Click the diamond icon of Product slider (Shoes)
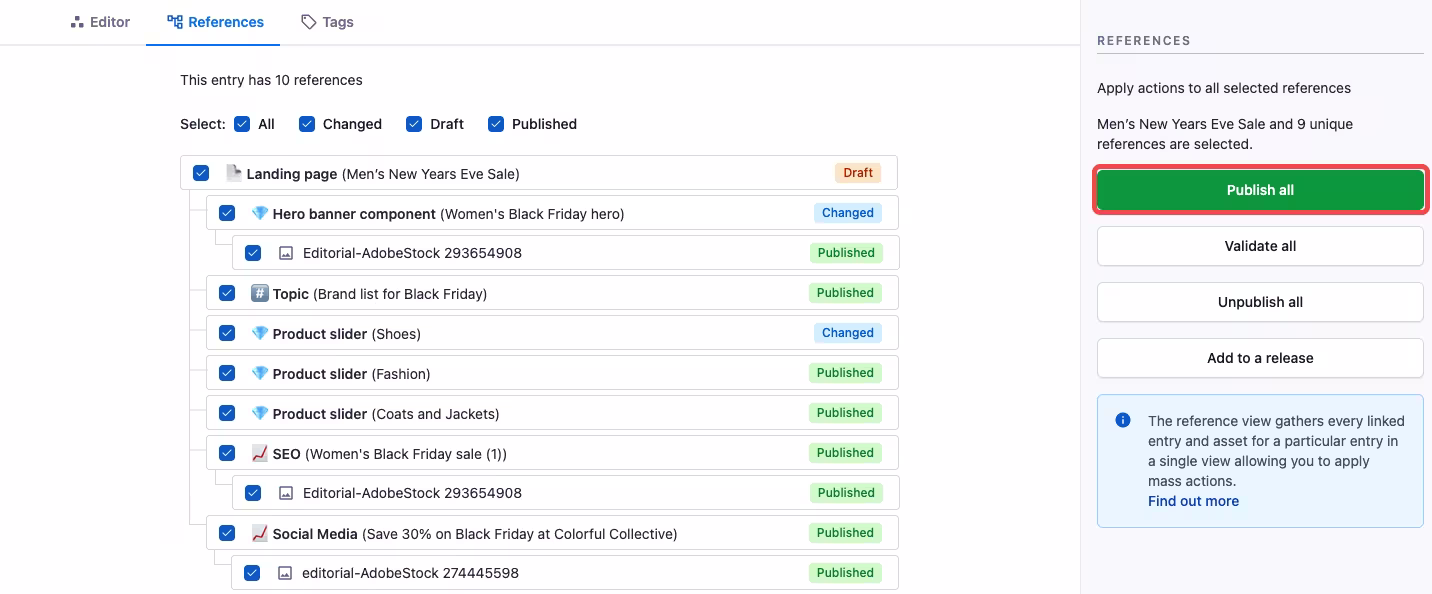This screenshot has width=1432, height=594. point(260,333)
